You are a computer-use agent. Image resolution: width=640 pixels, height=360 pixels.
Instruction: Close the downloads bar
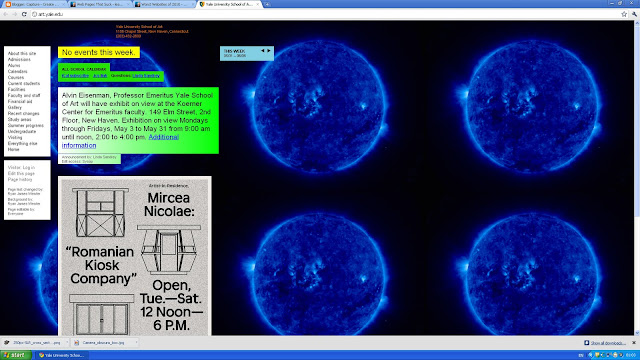tap(634, 343)
